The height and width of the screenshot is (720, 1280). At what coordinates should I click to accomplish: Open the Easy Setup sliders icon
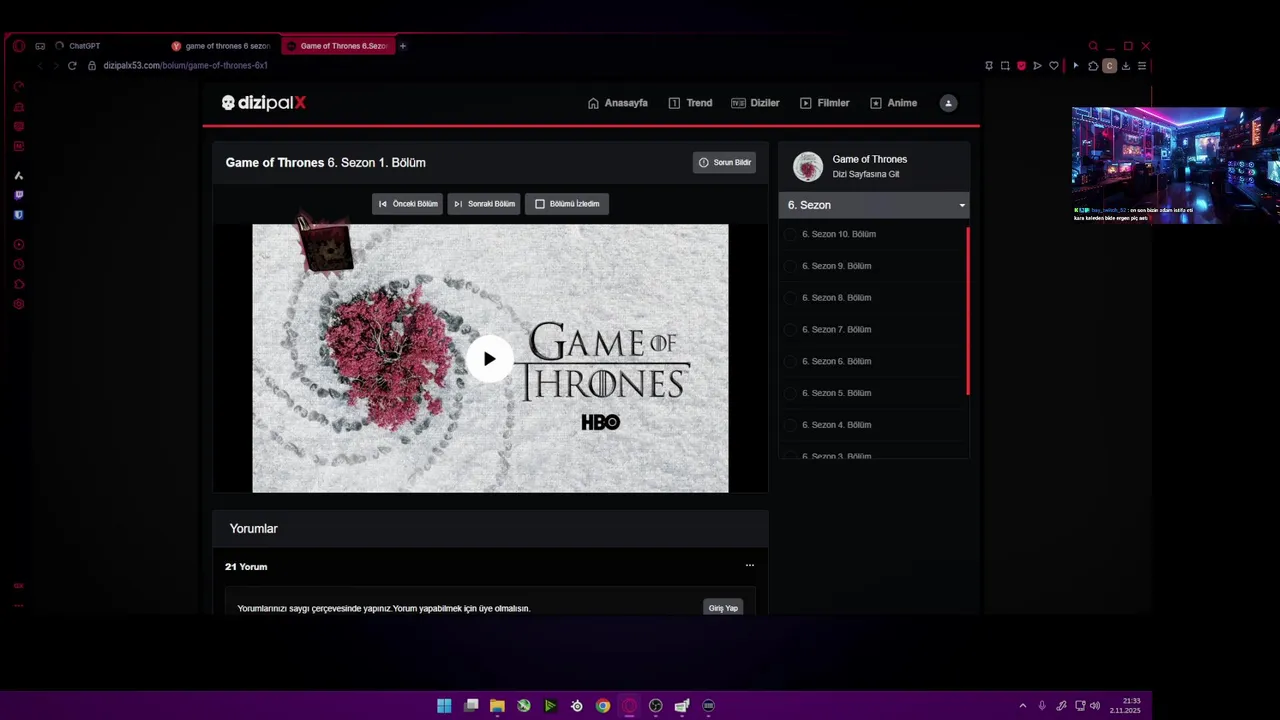[x=1141, y=66]
